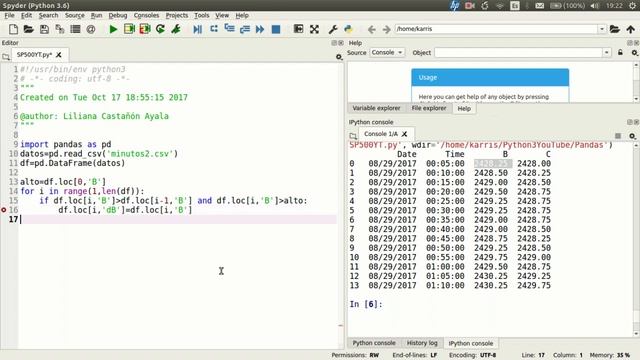This screenshot has width=640, height=360.
Task: Start debugging with Debug file icon
Action: click(x=198, y=29)
